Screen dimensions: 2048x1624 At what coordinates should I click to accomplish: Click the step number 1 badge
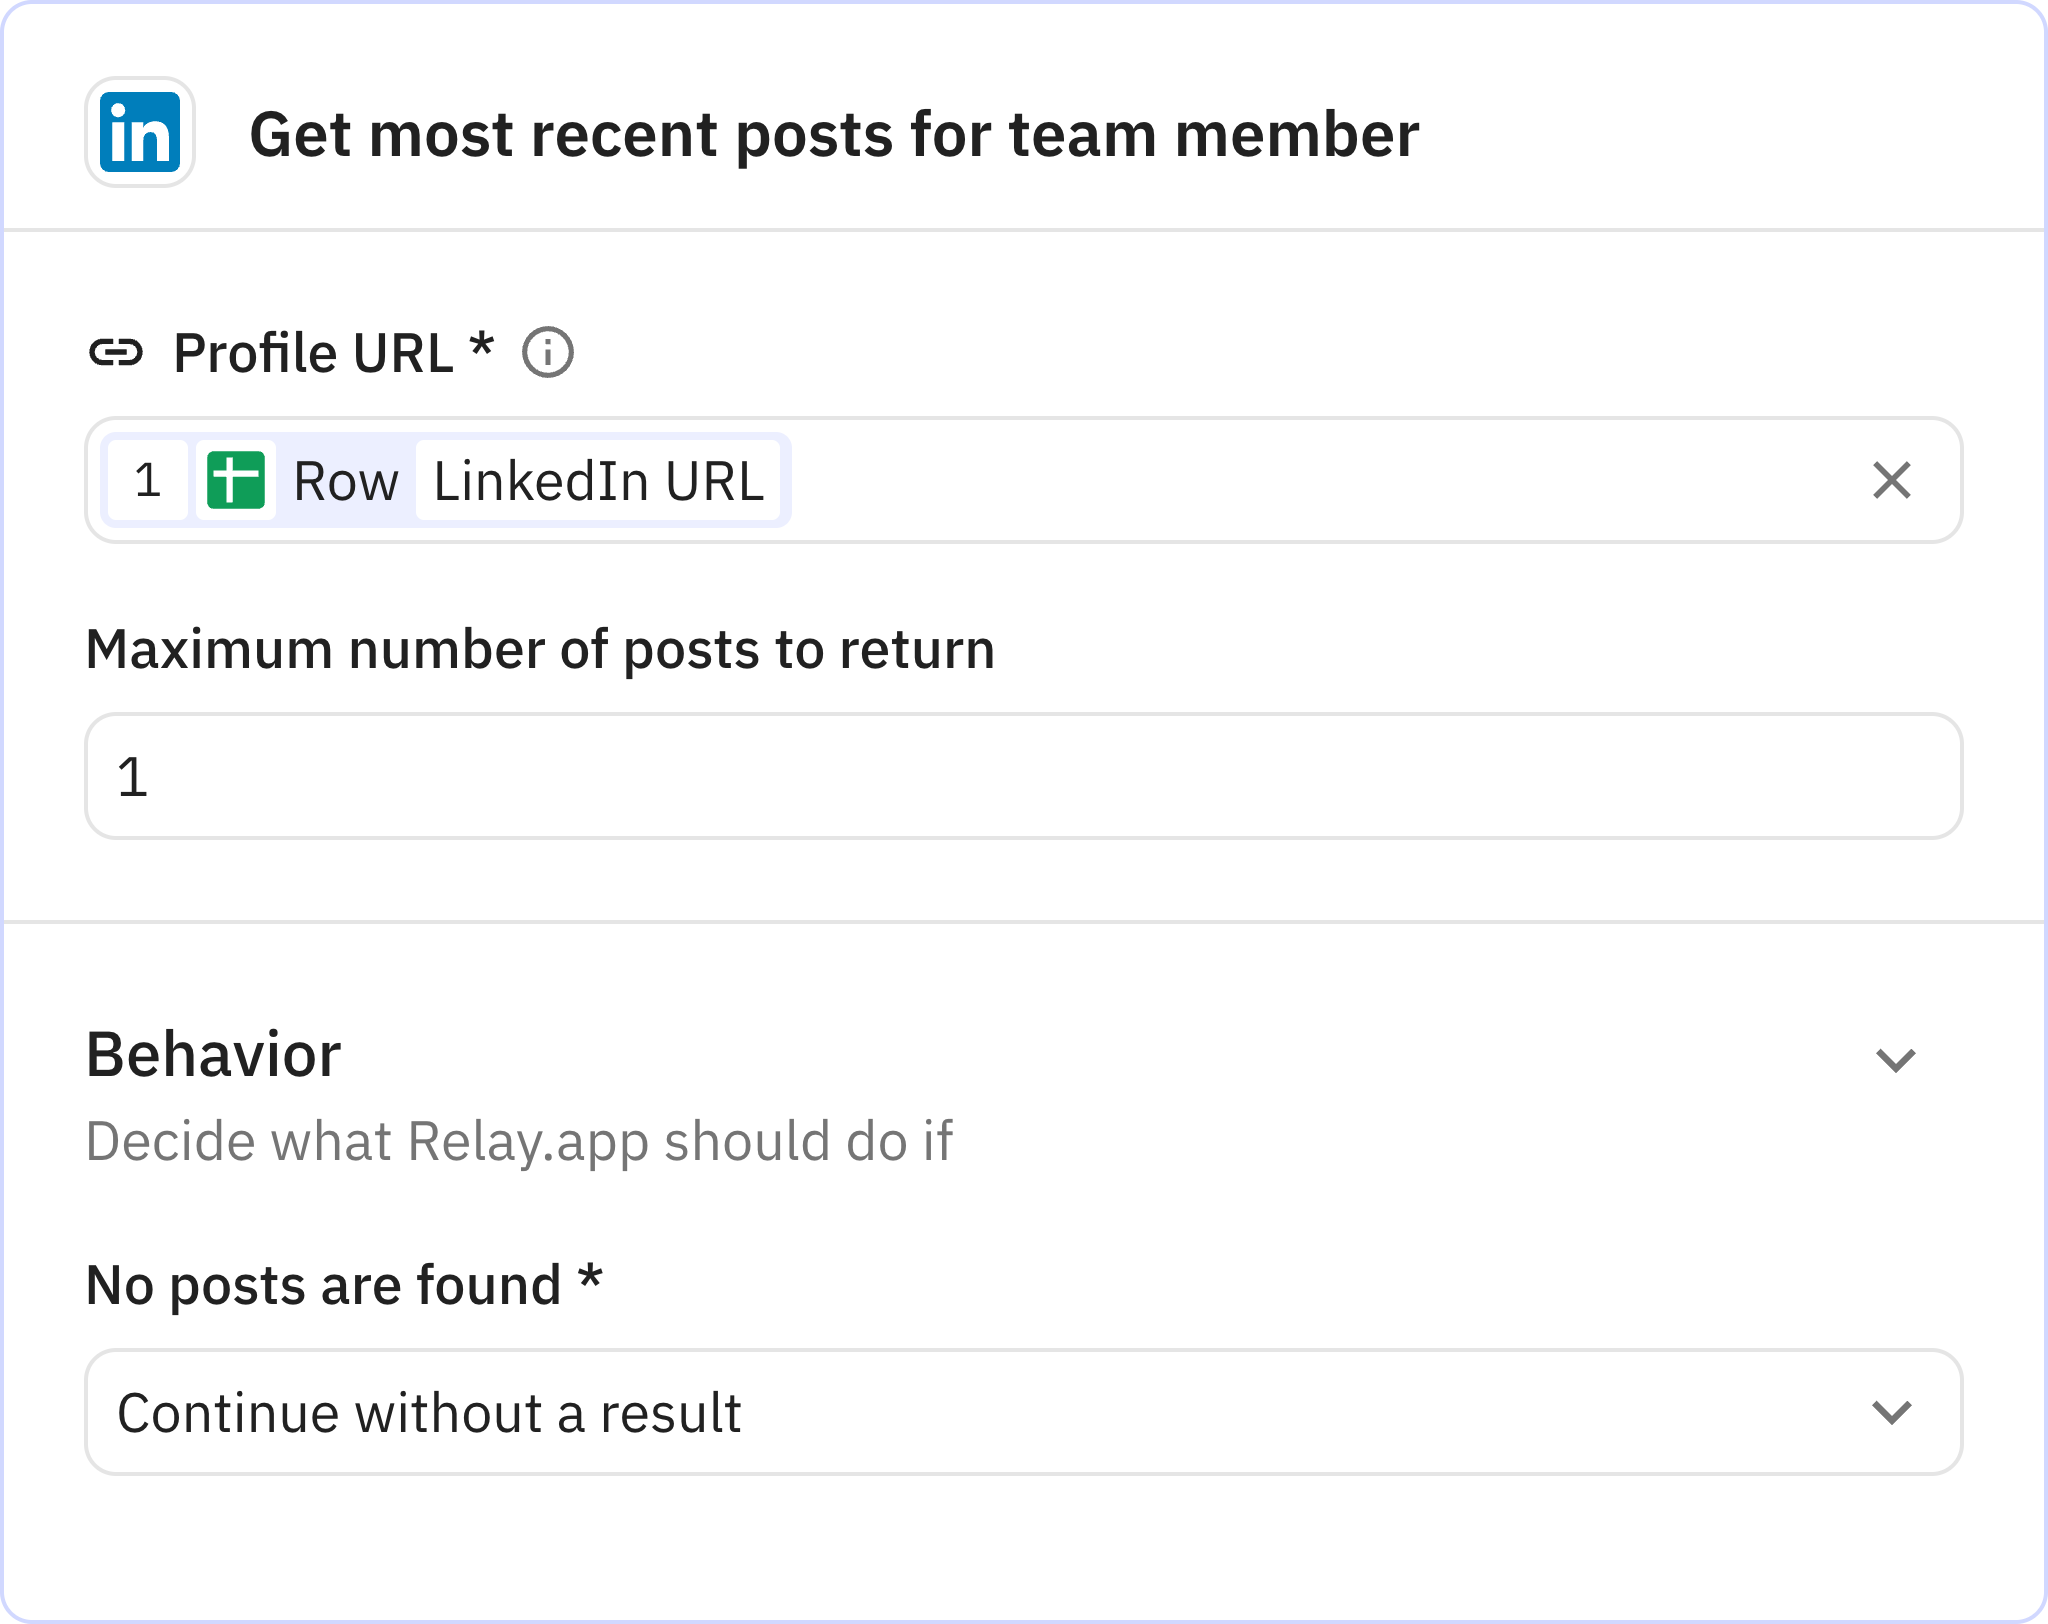148,480
